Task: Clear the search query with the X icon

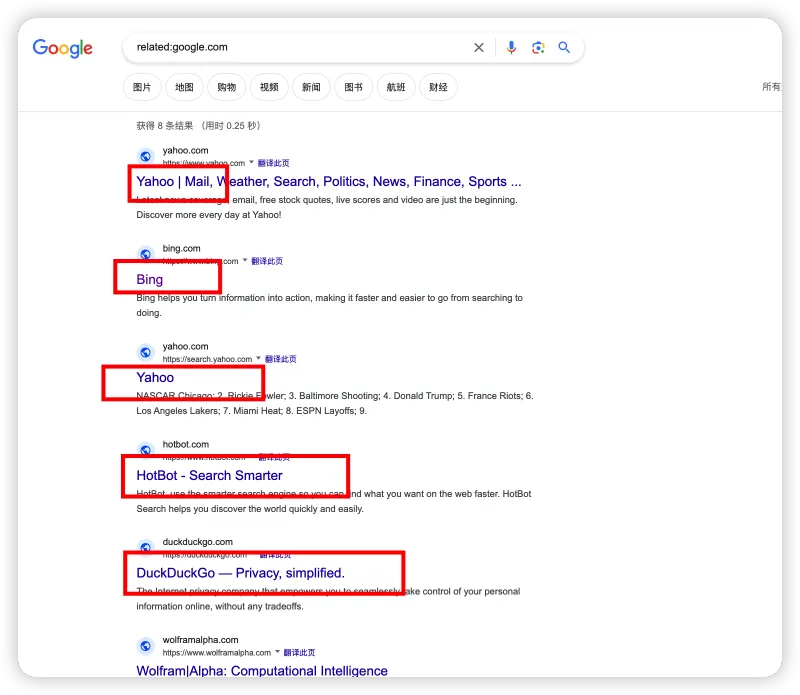Action: pyautogui.click(x=479, y=47)
